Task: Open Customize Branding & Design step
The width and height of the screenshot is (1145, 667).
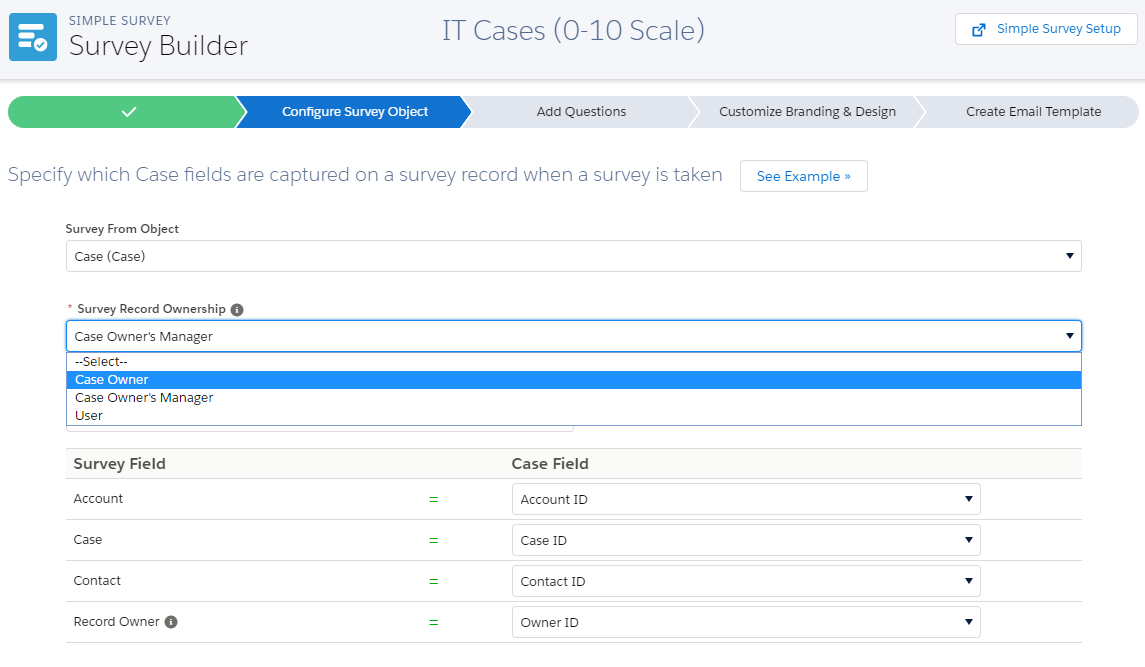Action: pyautogui.click(x=807, y=112)
